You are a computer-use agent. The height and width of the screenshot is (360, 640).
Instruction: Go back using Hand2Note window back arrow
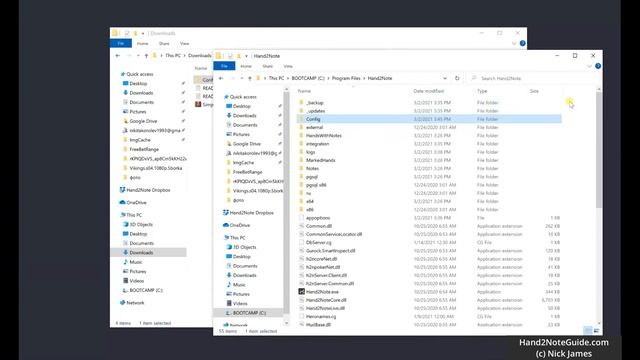(221, 78)
